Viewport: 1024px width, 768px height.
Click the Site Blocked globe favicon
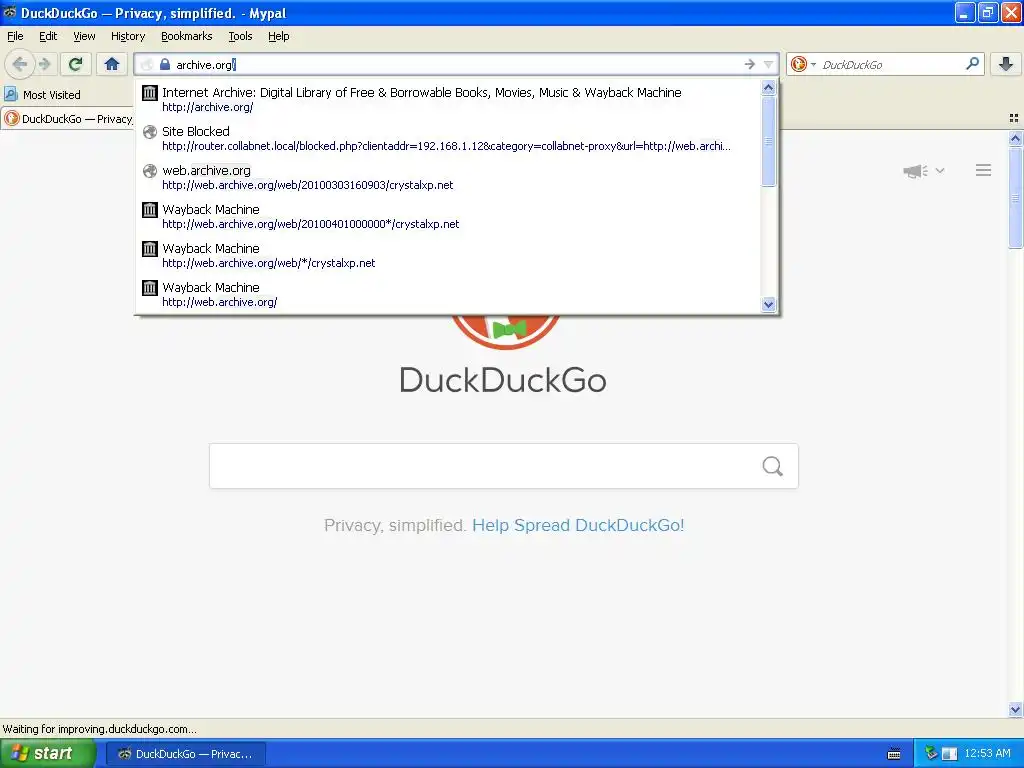pos(150,132)
